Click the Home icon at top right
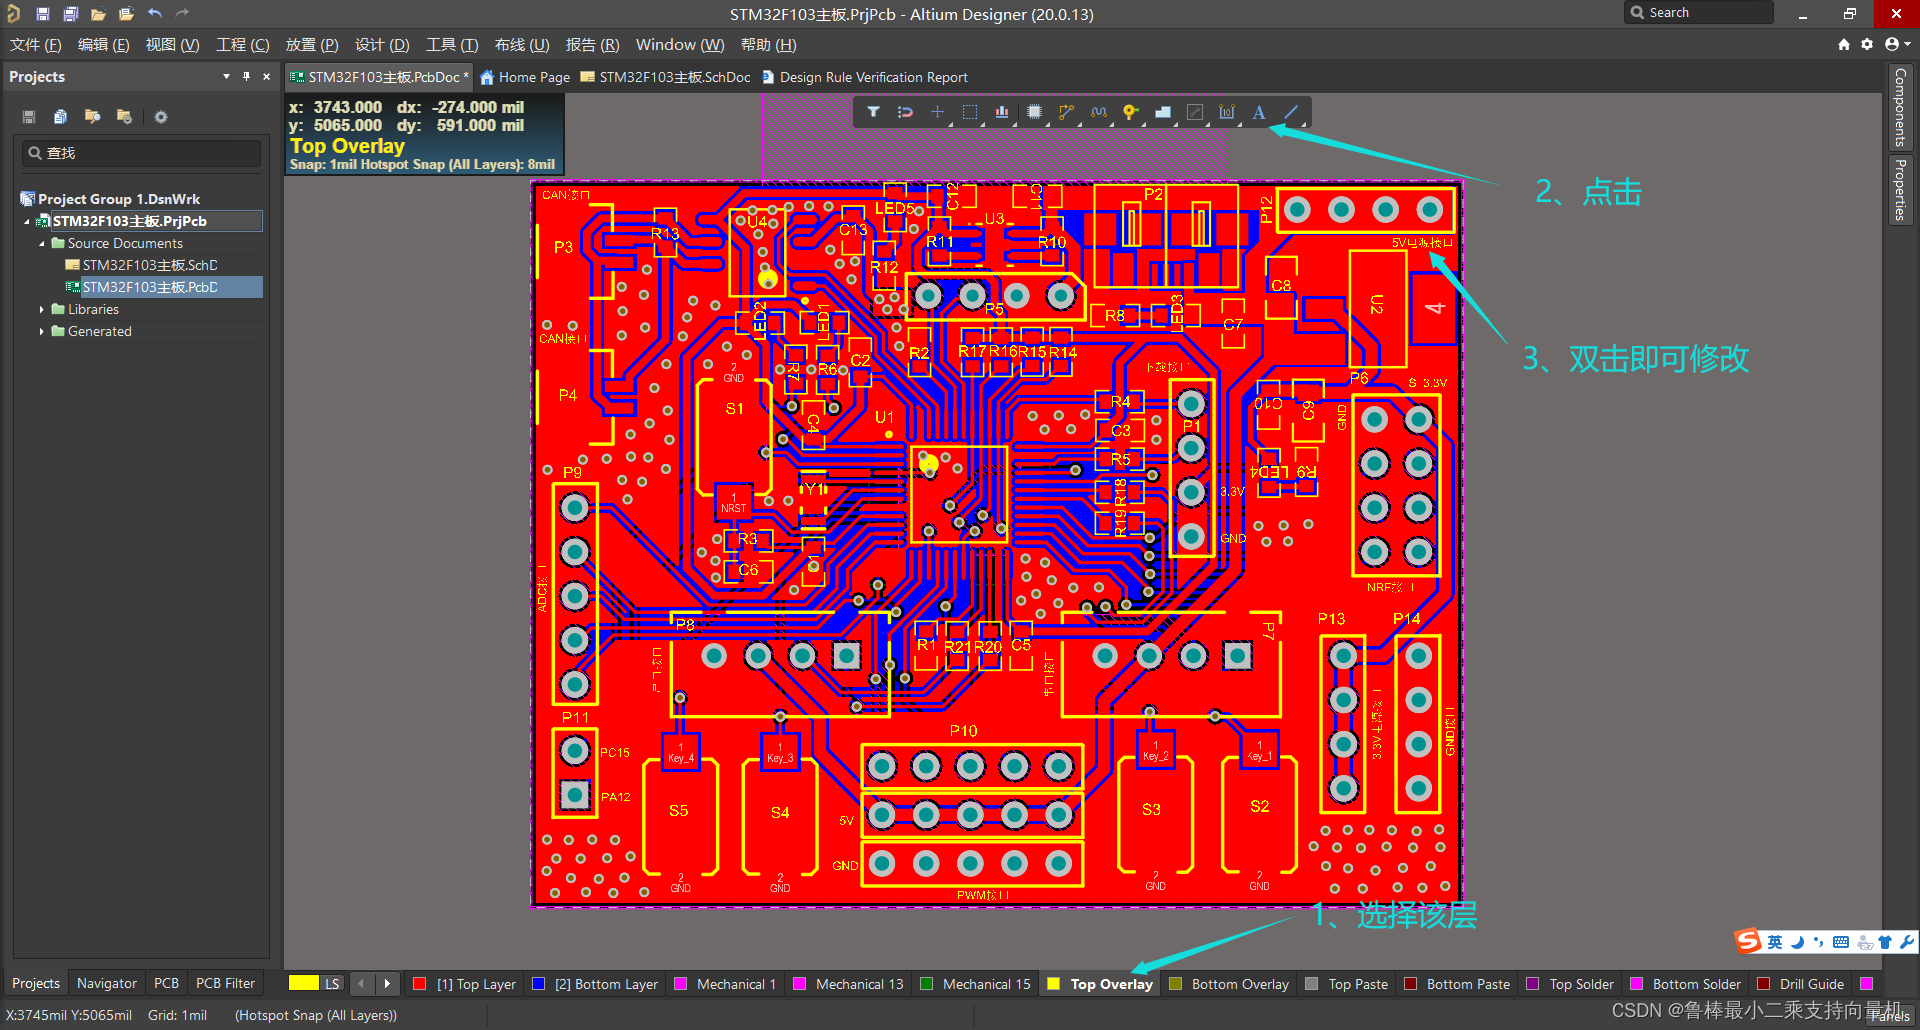 (x=1844, y=44)
